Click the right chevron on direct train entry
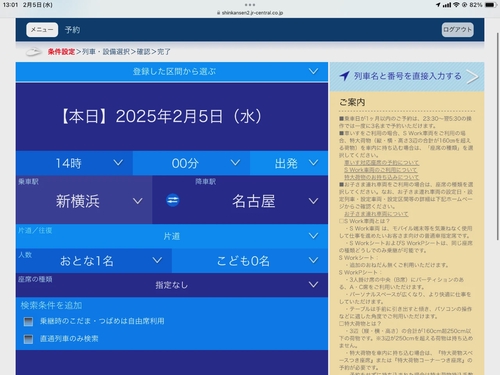 click(x=473, y=77)
